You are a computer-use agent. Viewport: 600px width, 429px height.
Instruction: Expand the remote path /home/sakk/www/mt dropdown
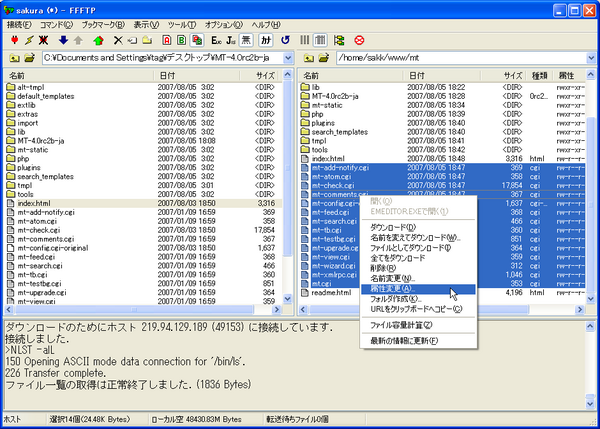[x=591, y=58]
